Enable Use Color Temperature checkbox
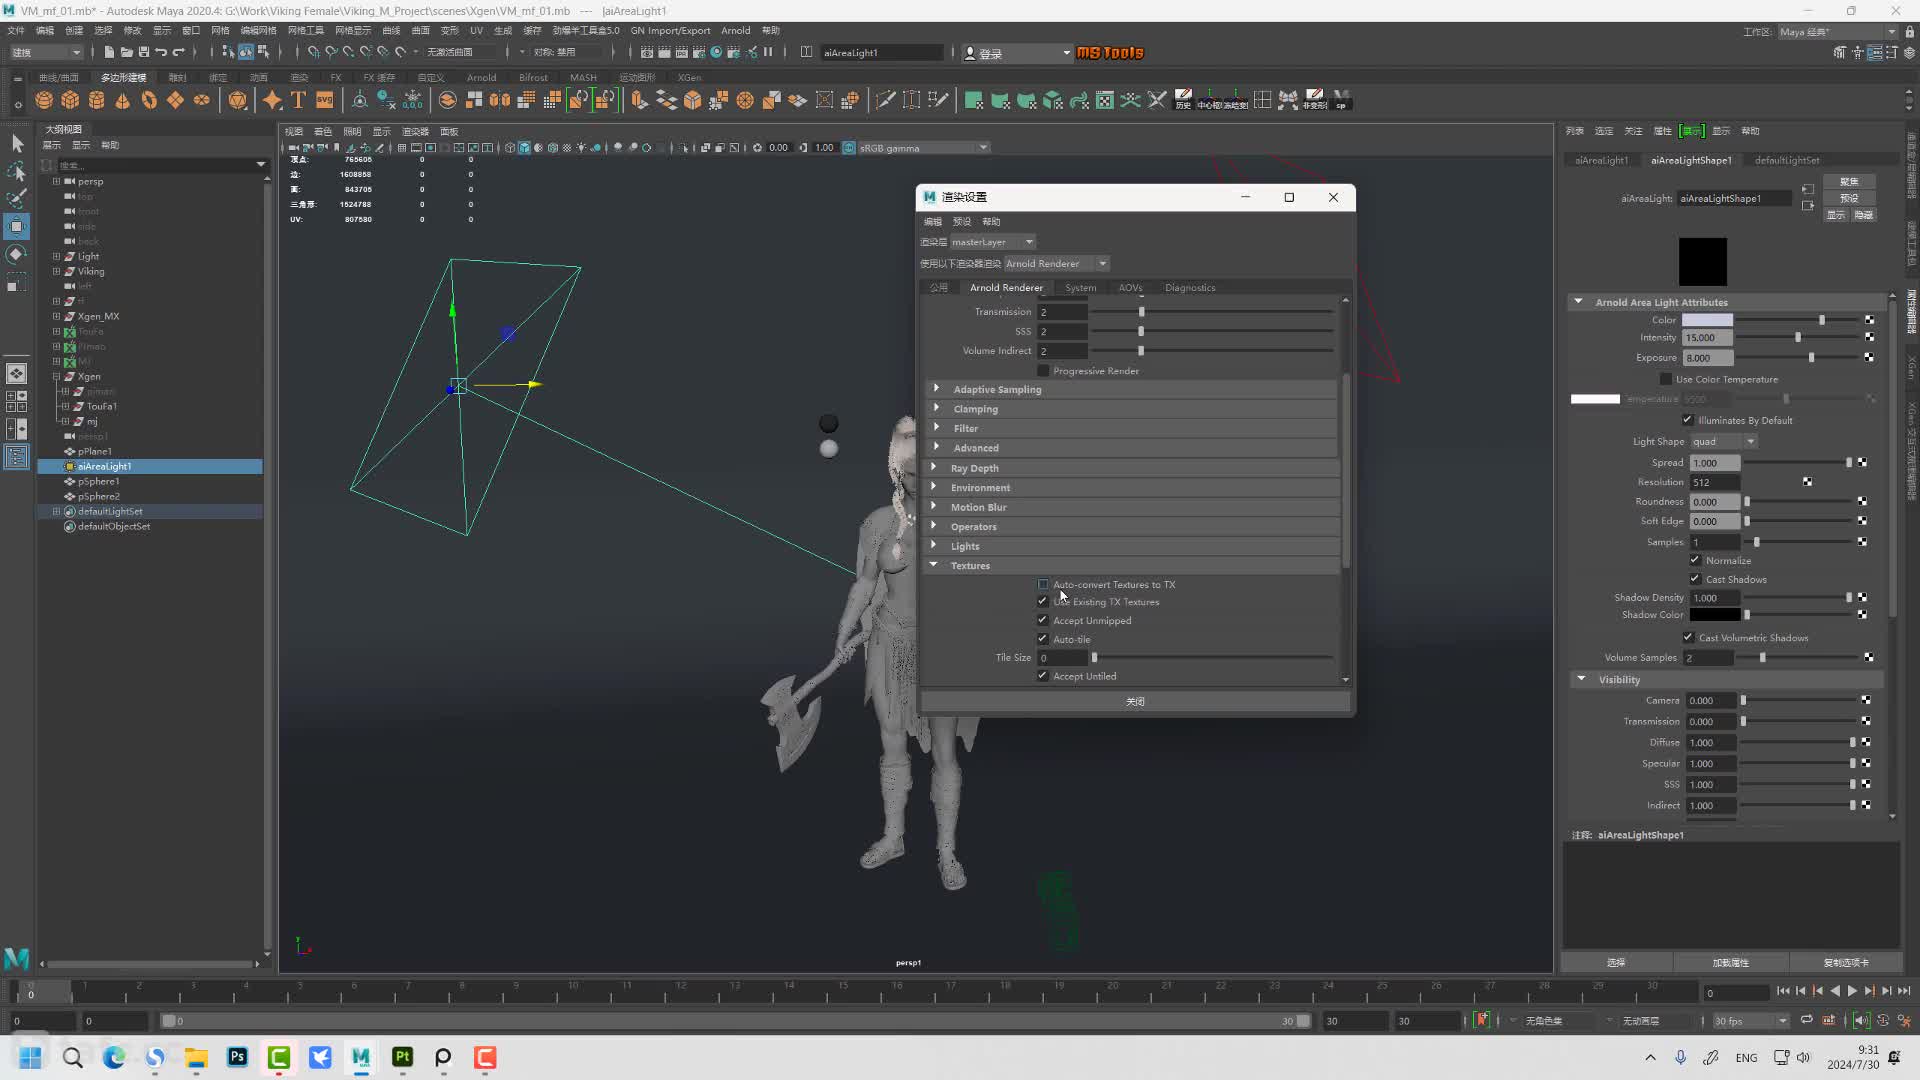Viewport: 1920px width, 1080px height. (1666, 379)
